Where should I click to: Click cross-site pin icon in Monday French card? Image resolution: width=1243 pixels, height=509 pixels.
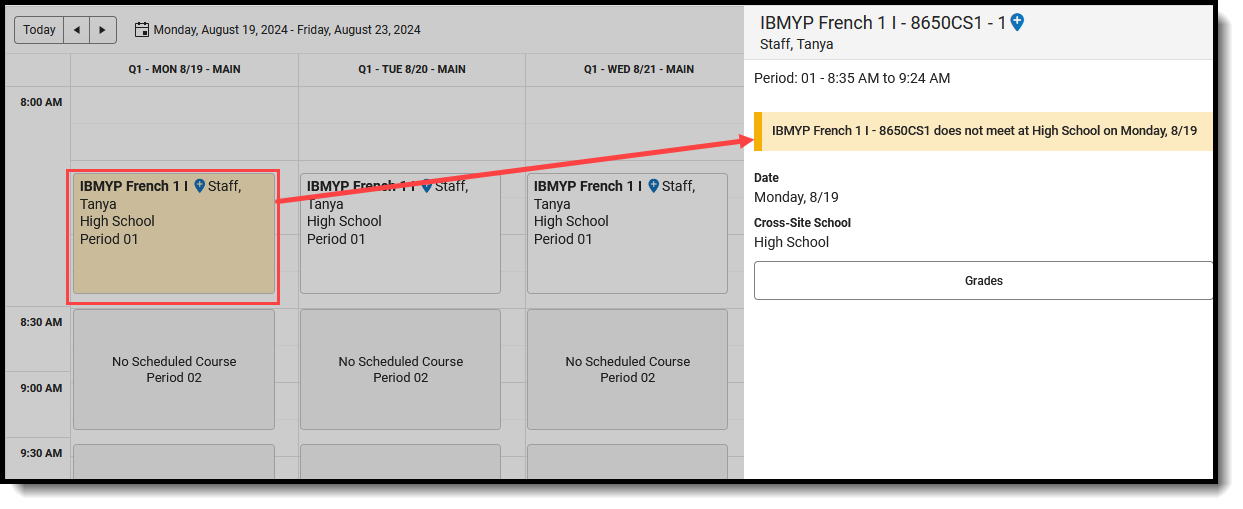click(199, 186)
